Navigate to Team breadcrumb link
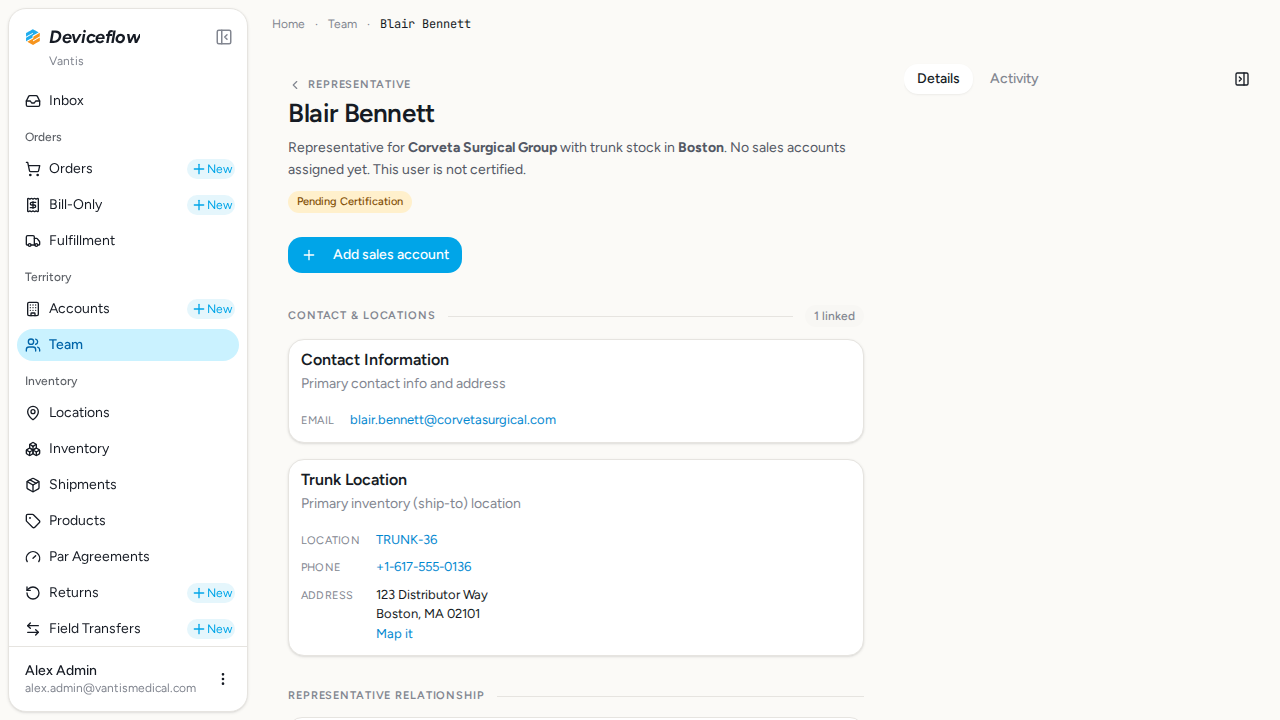 coord(342,24)
